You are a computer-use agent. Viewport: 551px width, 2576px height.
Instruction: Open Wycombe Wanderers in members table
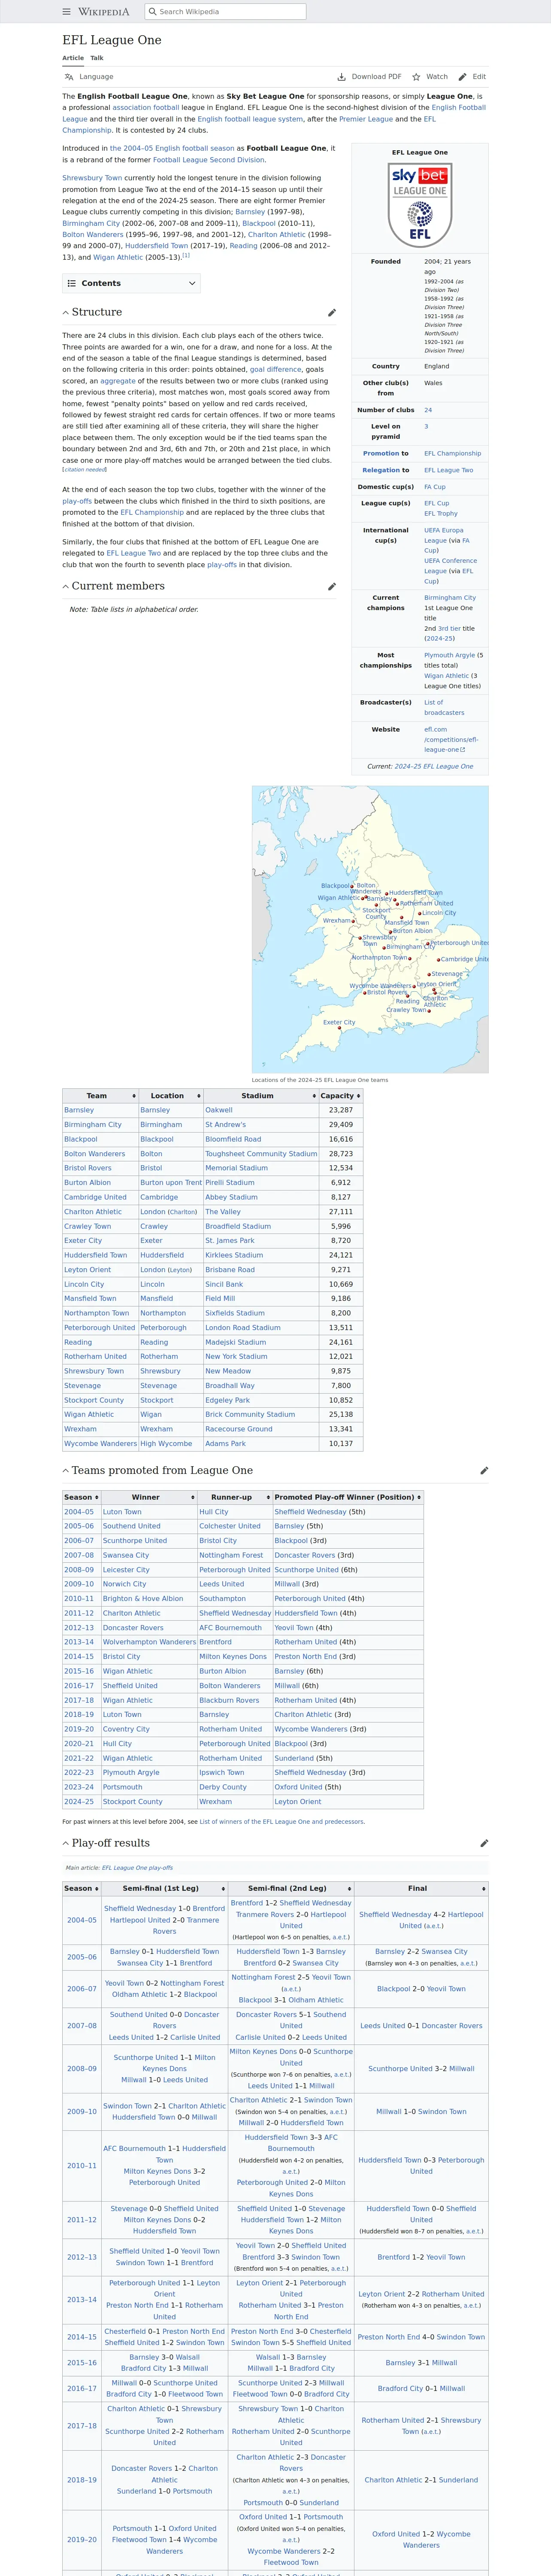100,1444
